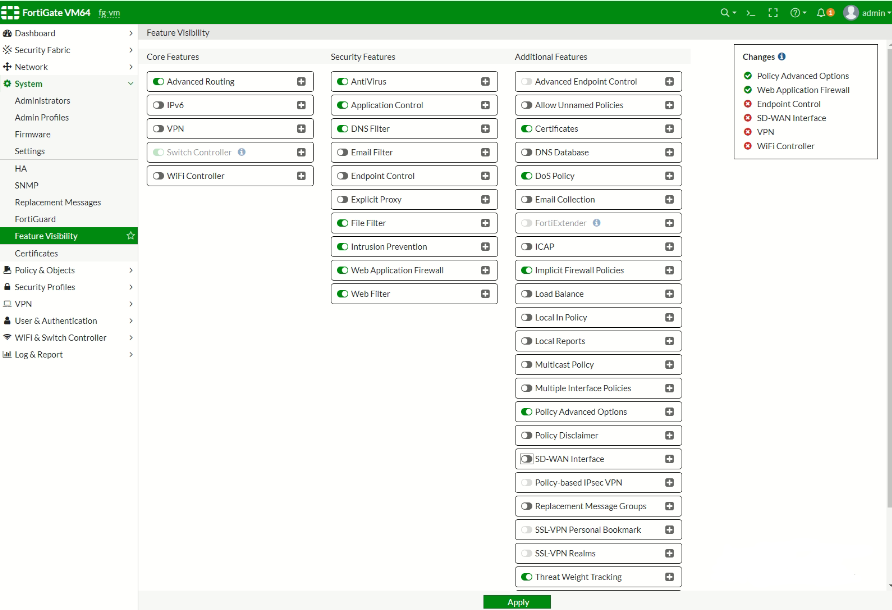
Task: Click the plus icon on IPv6
Action: pyautogui.click(x=301, y=105)
